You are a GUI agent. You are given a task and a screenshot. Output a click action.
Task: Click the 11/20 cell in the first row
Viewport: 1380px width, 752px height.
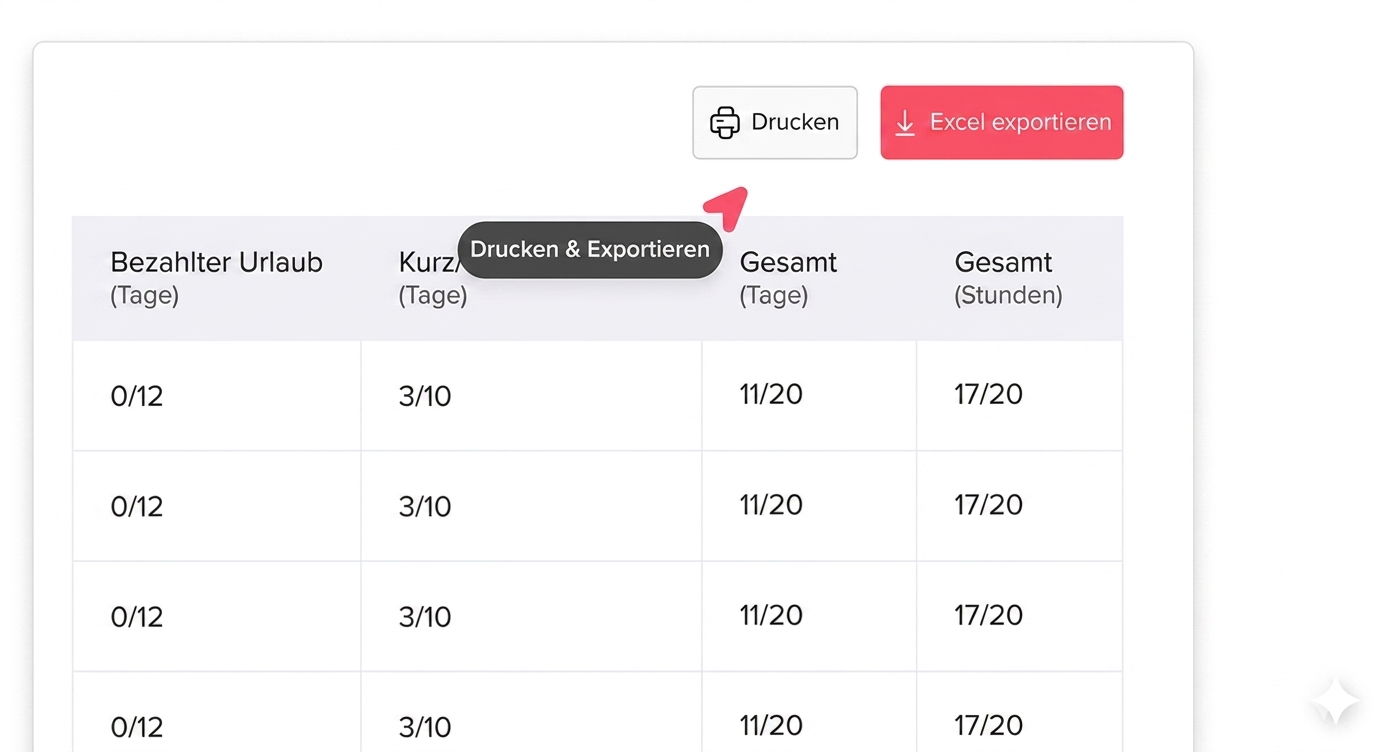point(771,394)
